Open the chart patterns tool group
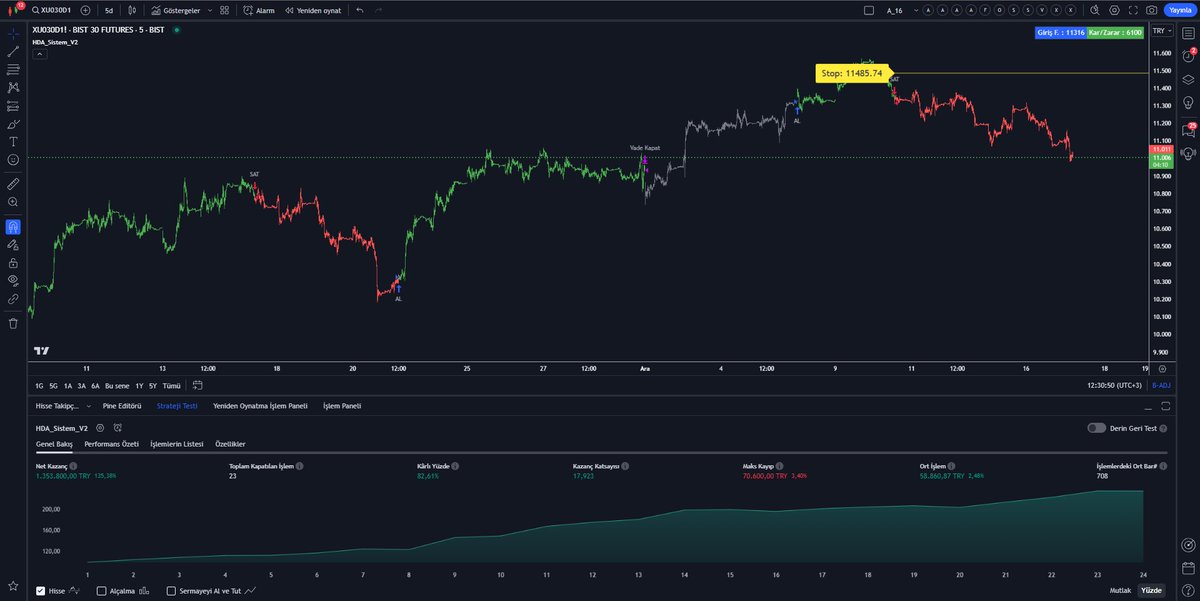 click(13, 87)
